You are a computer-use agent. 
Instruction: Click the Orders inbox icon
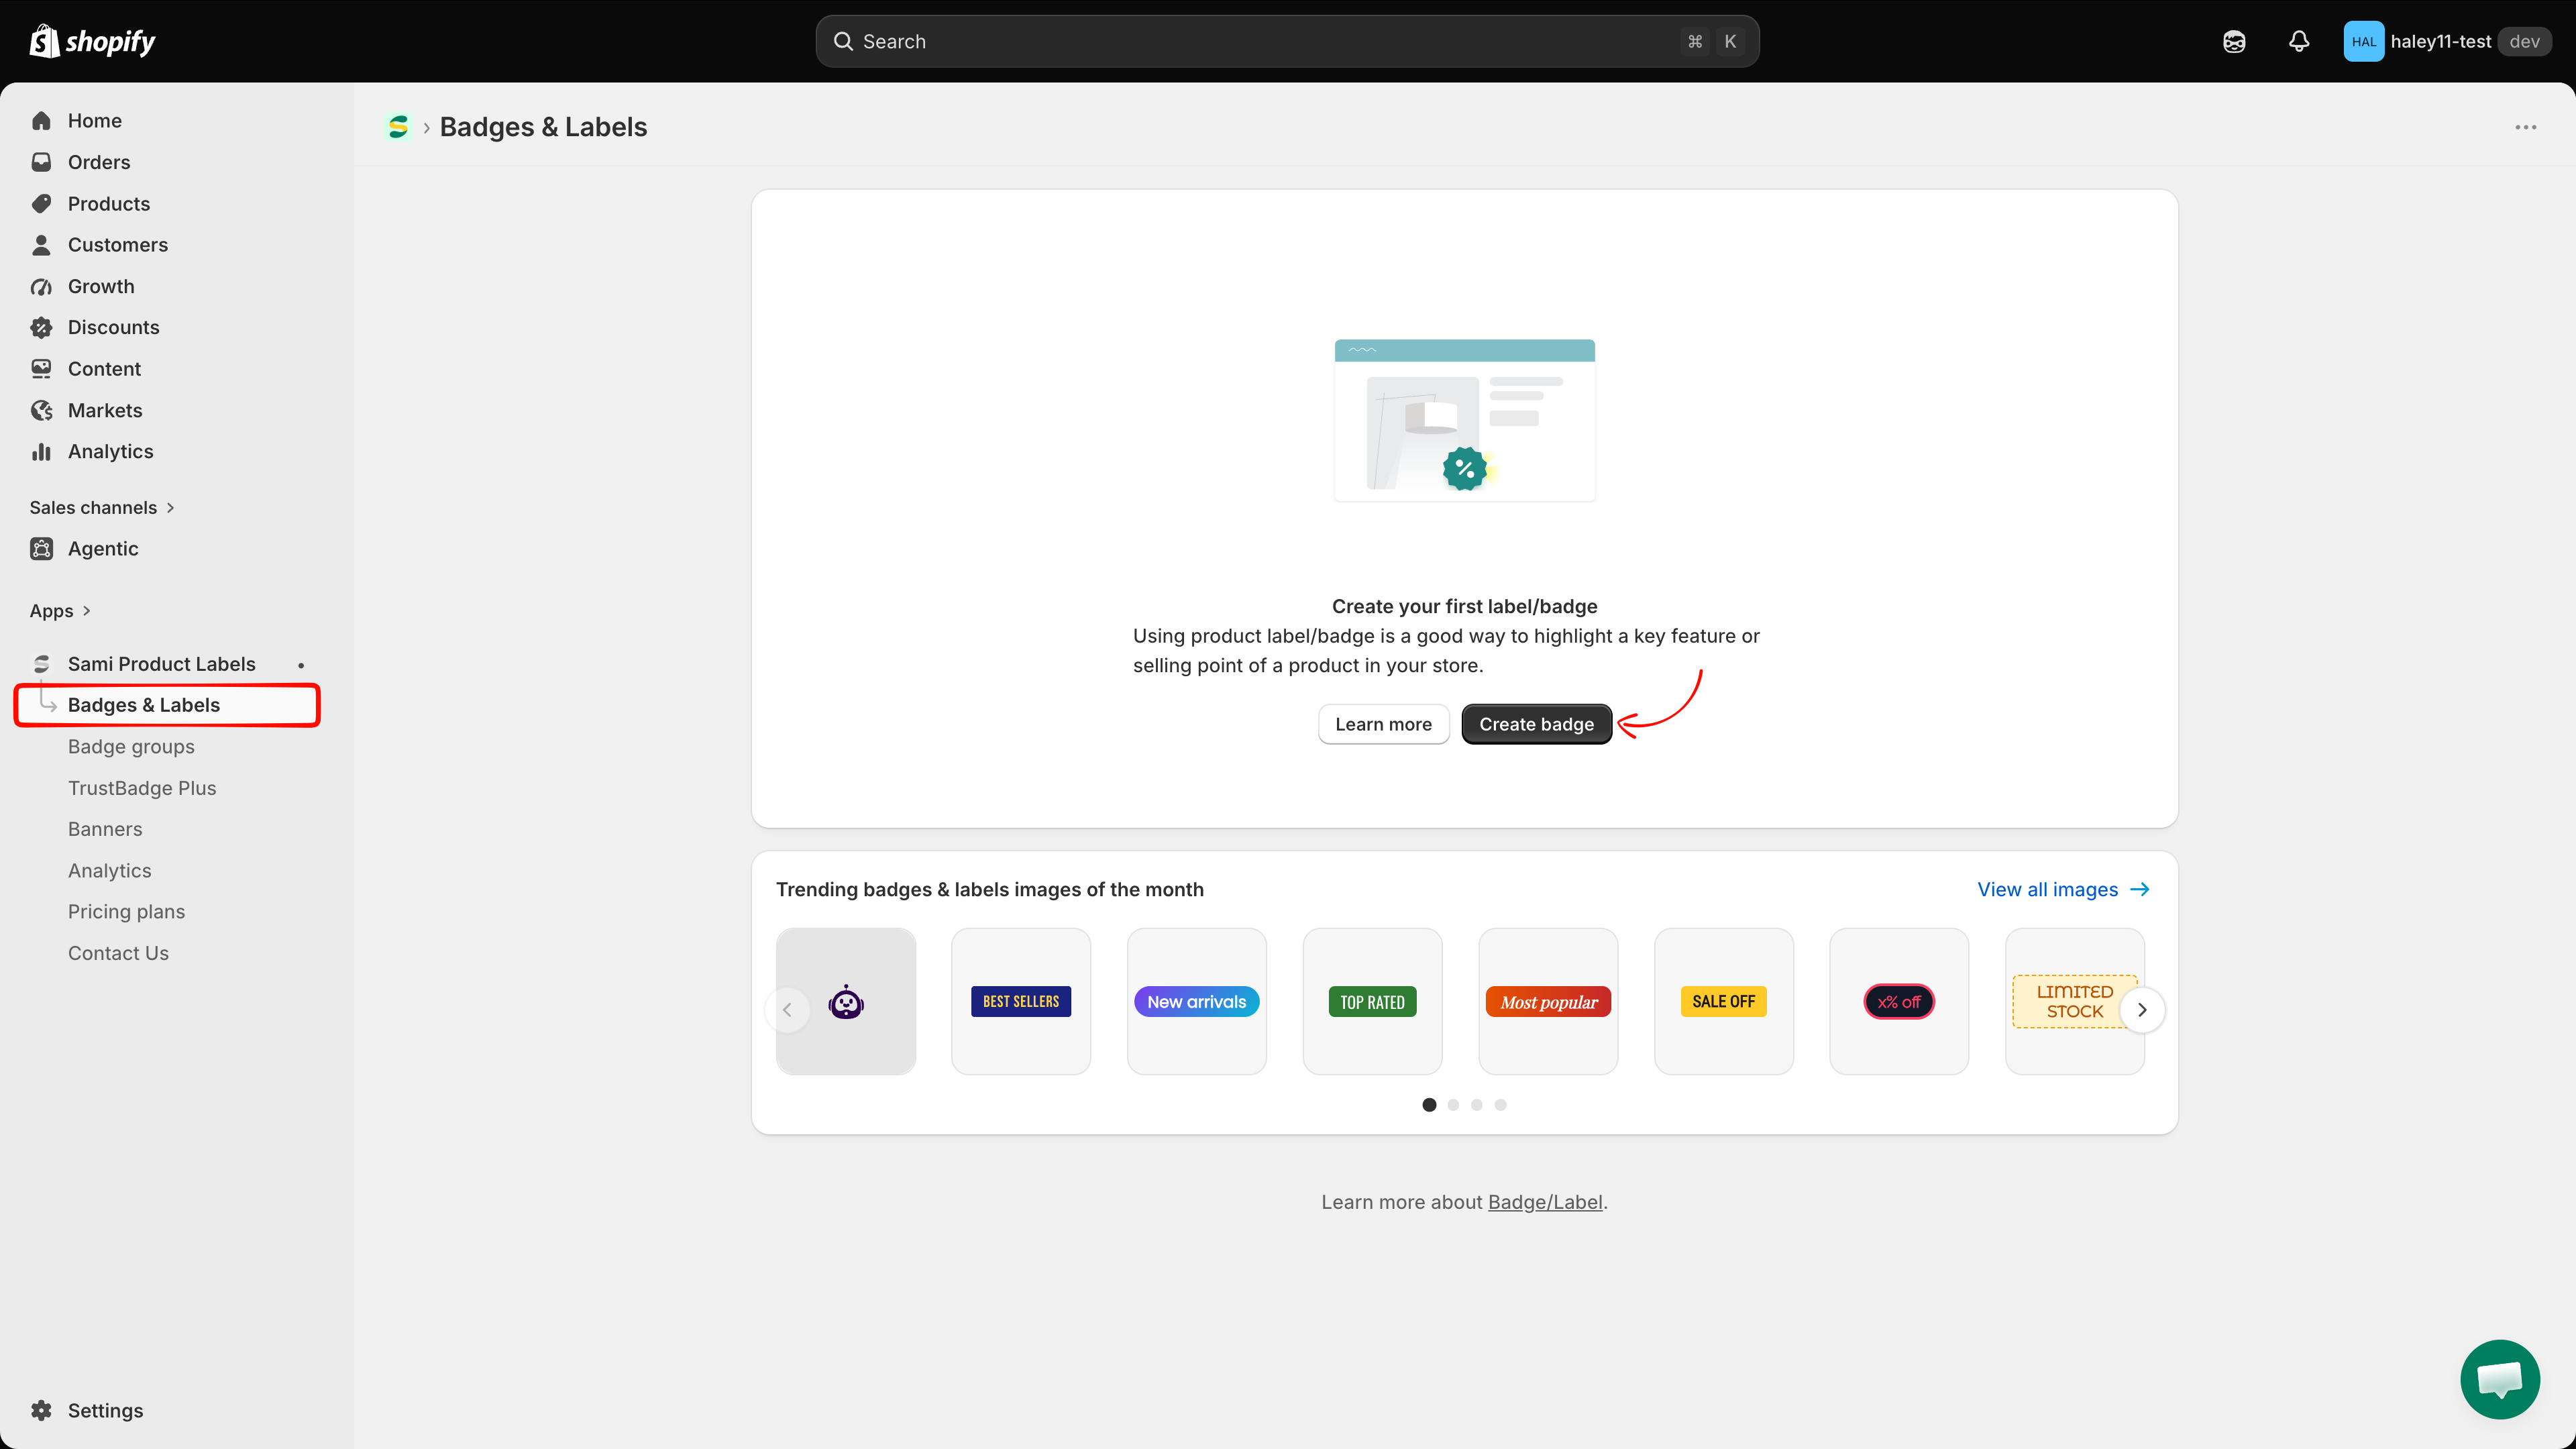41,162
